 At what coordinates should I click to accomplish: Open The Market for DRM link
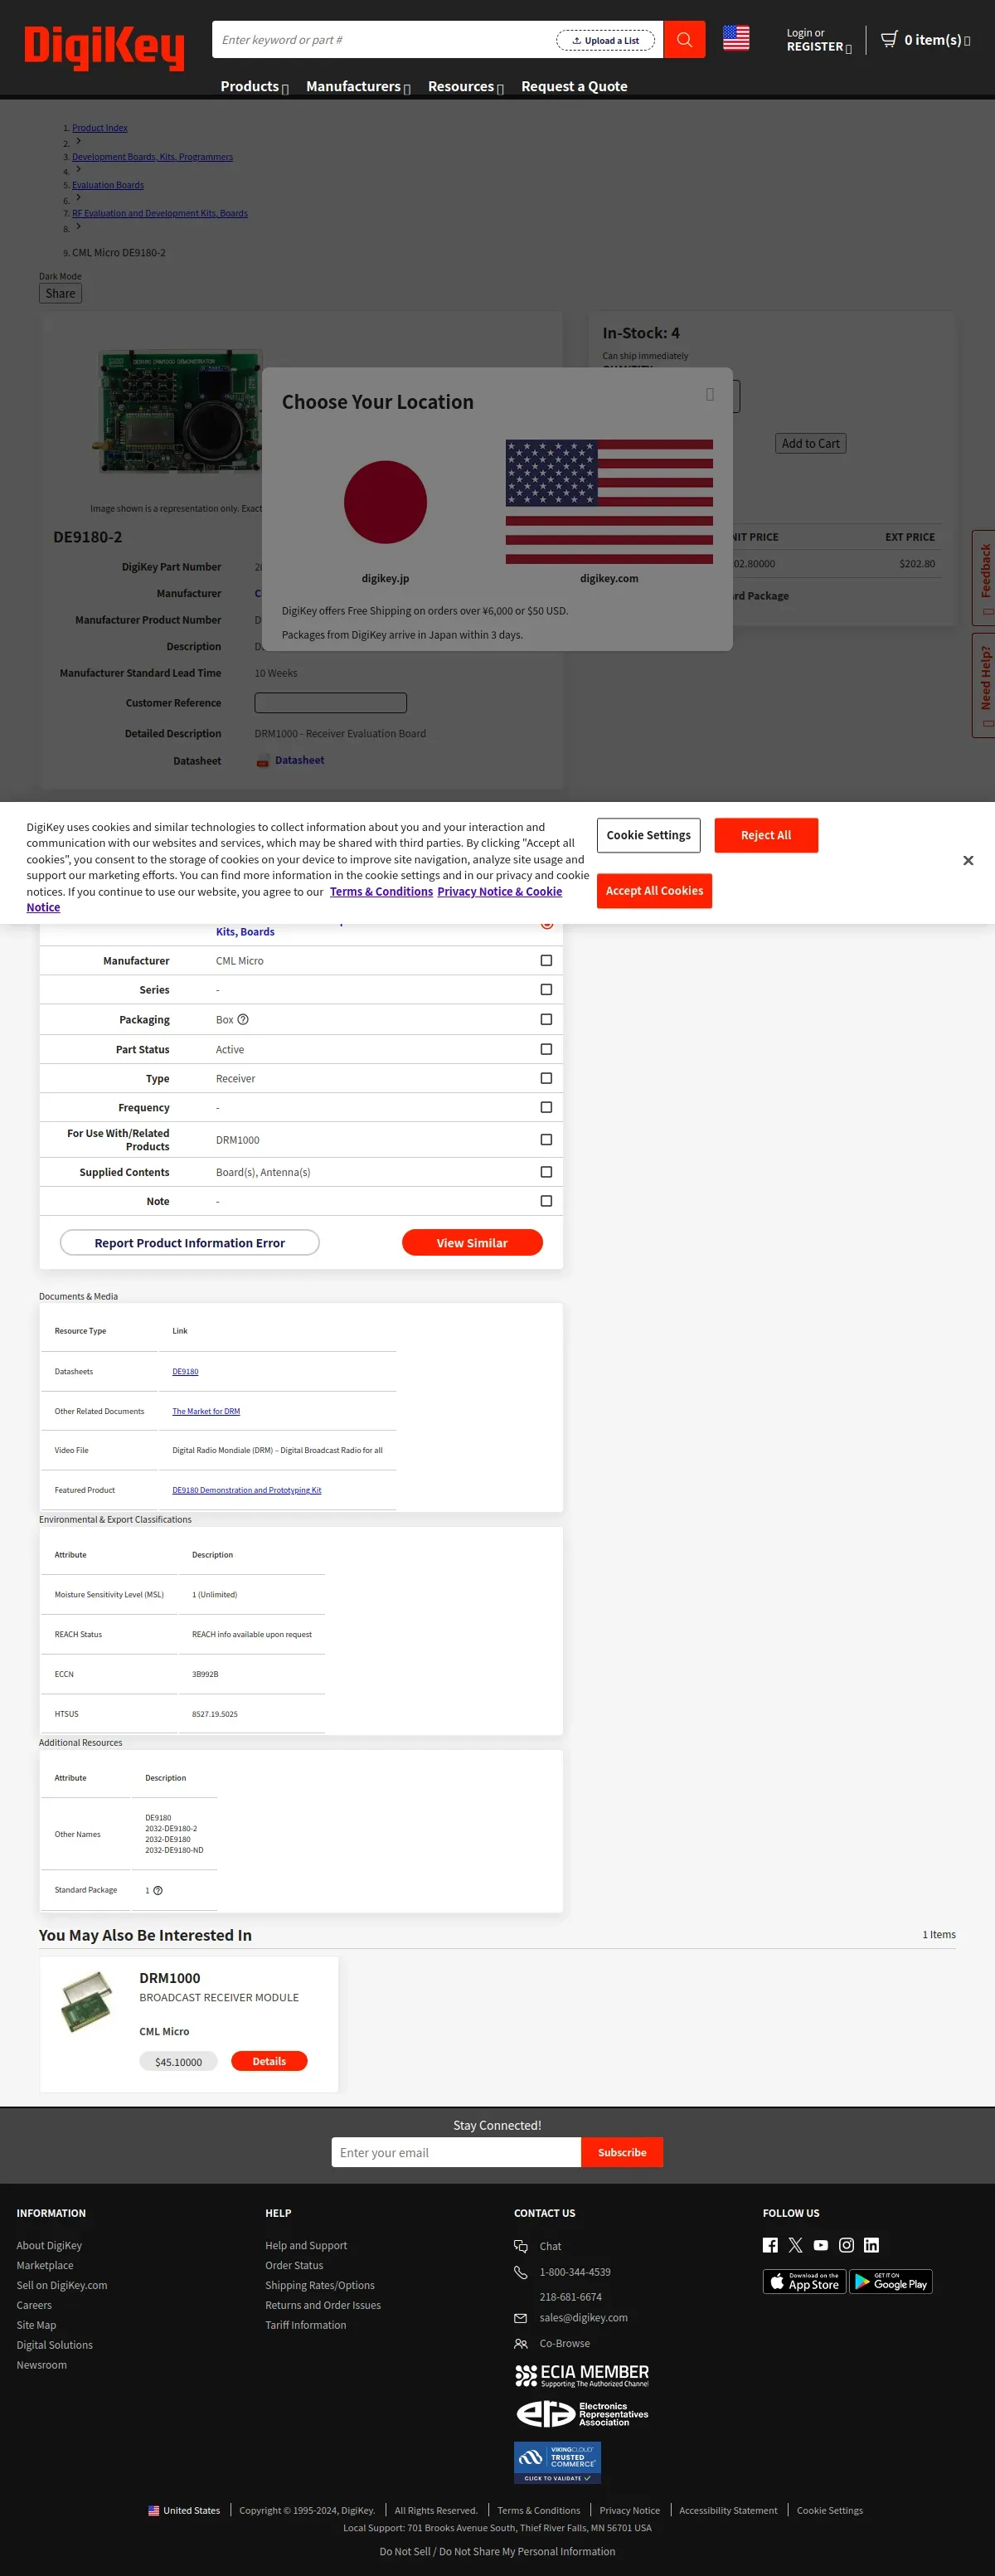[206, 1411]
